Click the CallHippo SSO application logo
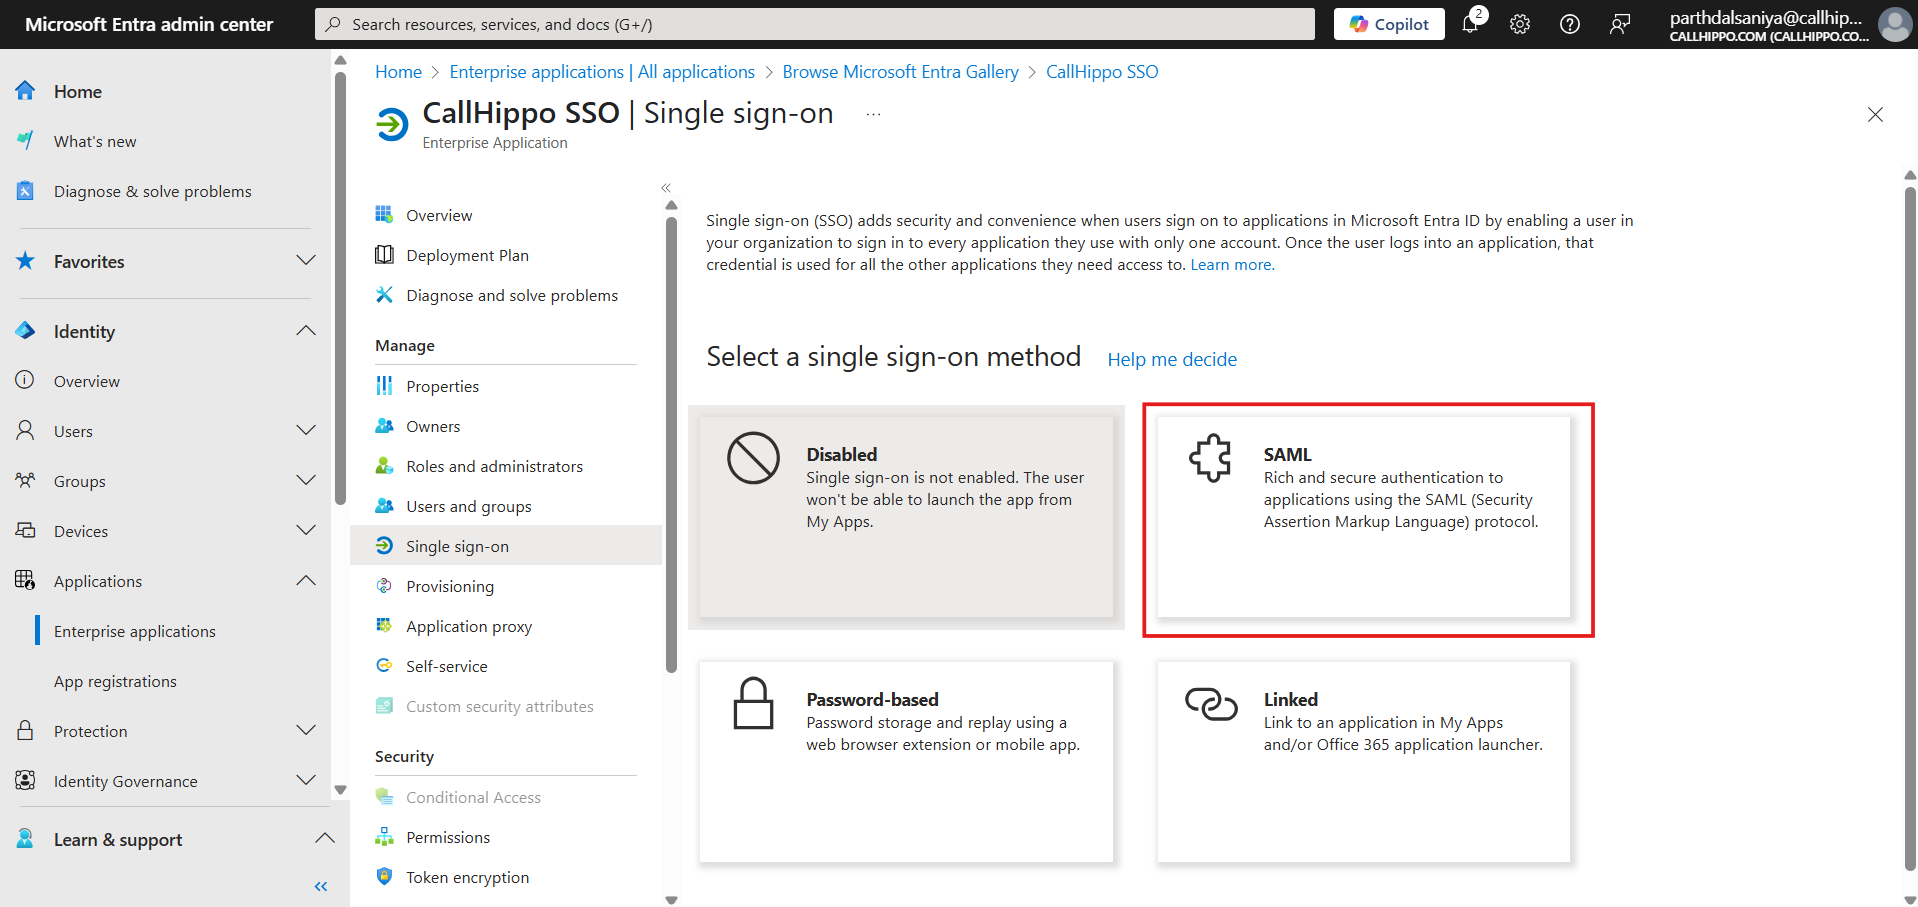Viewport: 1918px width, 907px height. point(392,125)
